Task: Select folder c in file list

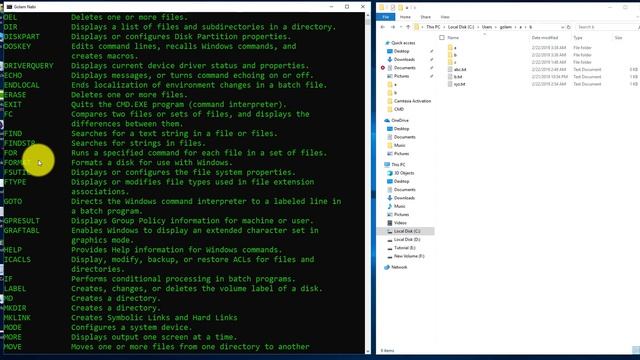Action: 455,62
